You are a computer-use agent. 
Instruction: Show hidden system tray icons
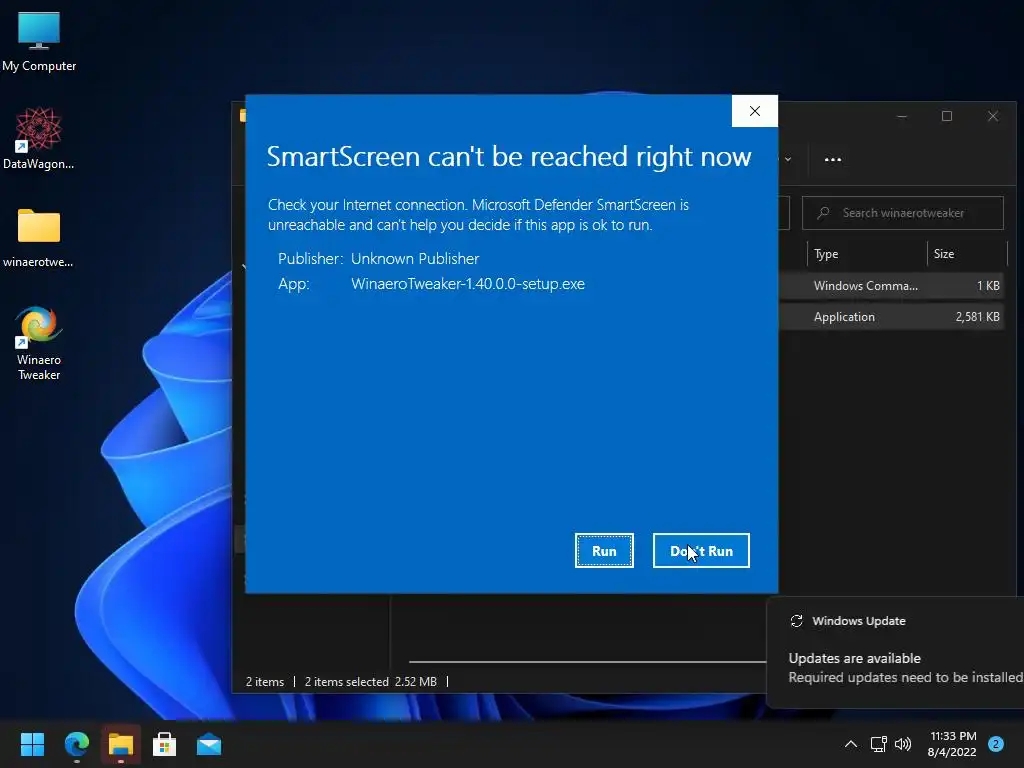click(851, 744)
